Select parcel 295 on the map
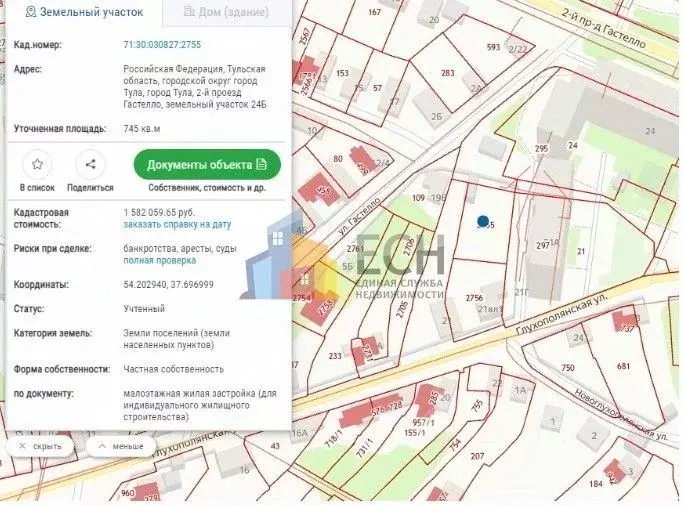This screenshot has width=684, height=506. [x=541, y=148]
